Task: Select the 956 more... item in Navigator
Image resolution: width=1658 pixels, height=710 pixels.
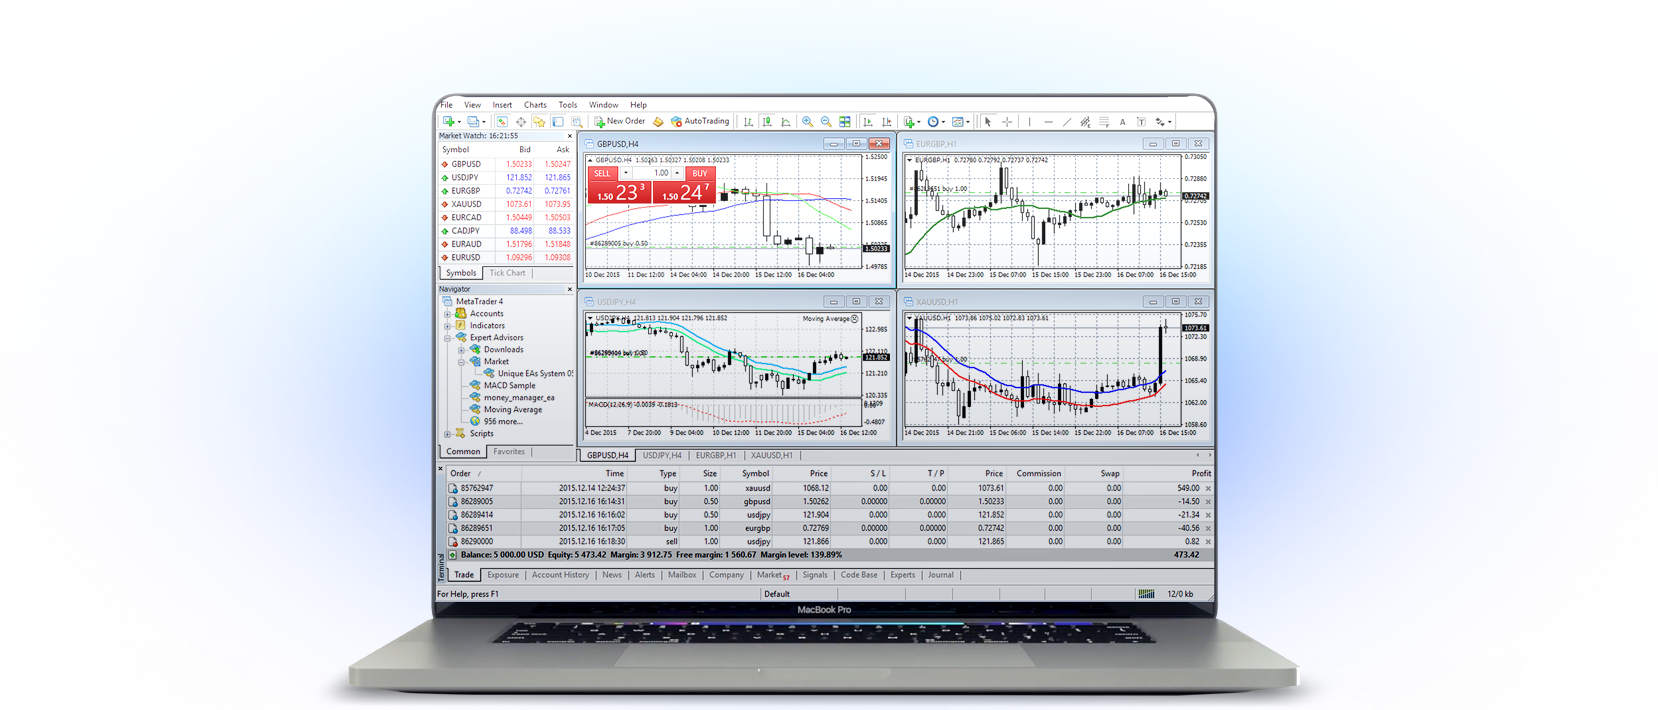Action: coord(503,422)
